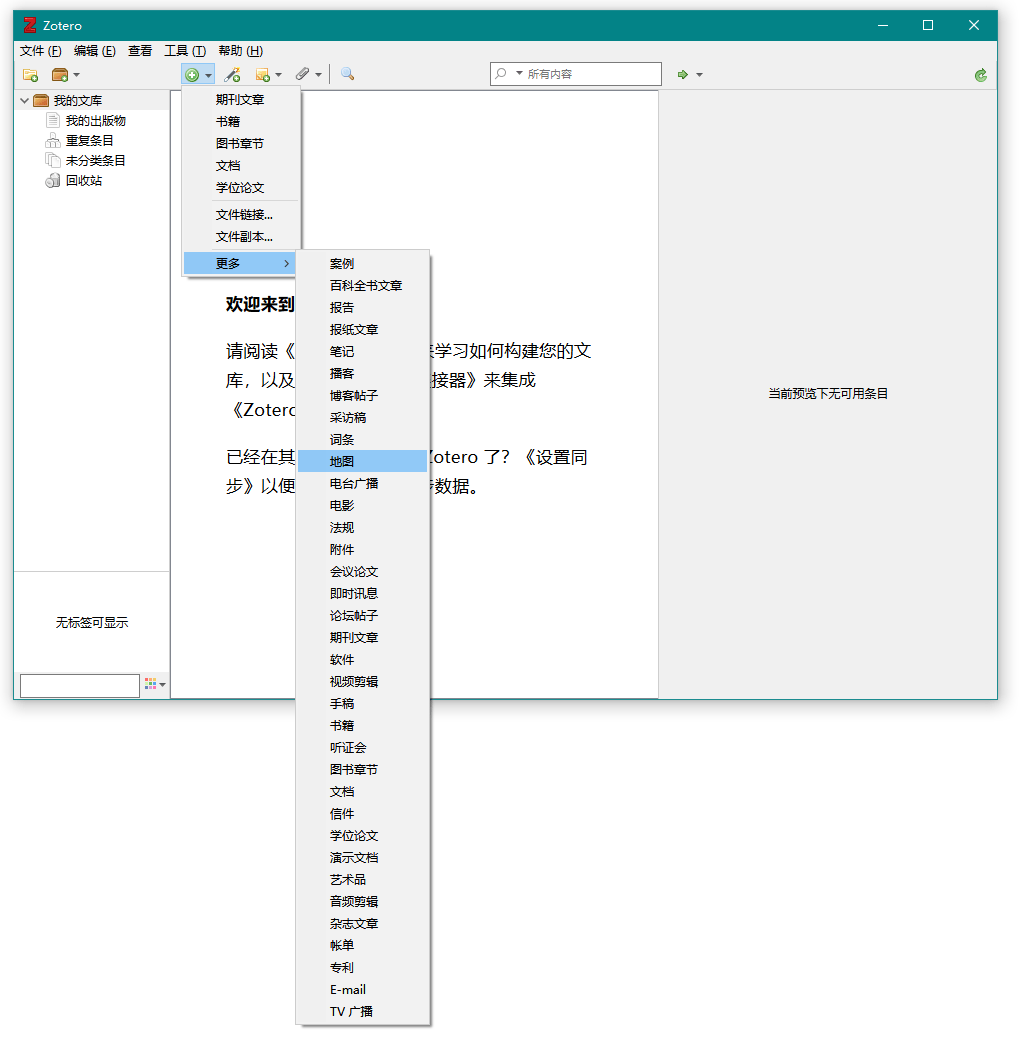Click the add item by identifier wand
This screenshot has width=1023, height=1048.
[233, 75]
